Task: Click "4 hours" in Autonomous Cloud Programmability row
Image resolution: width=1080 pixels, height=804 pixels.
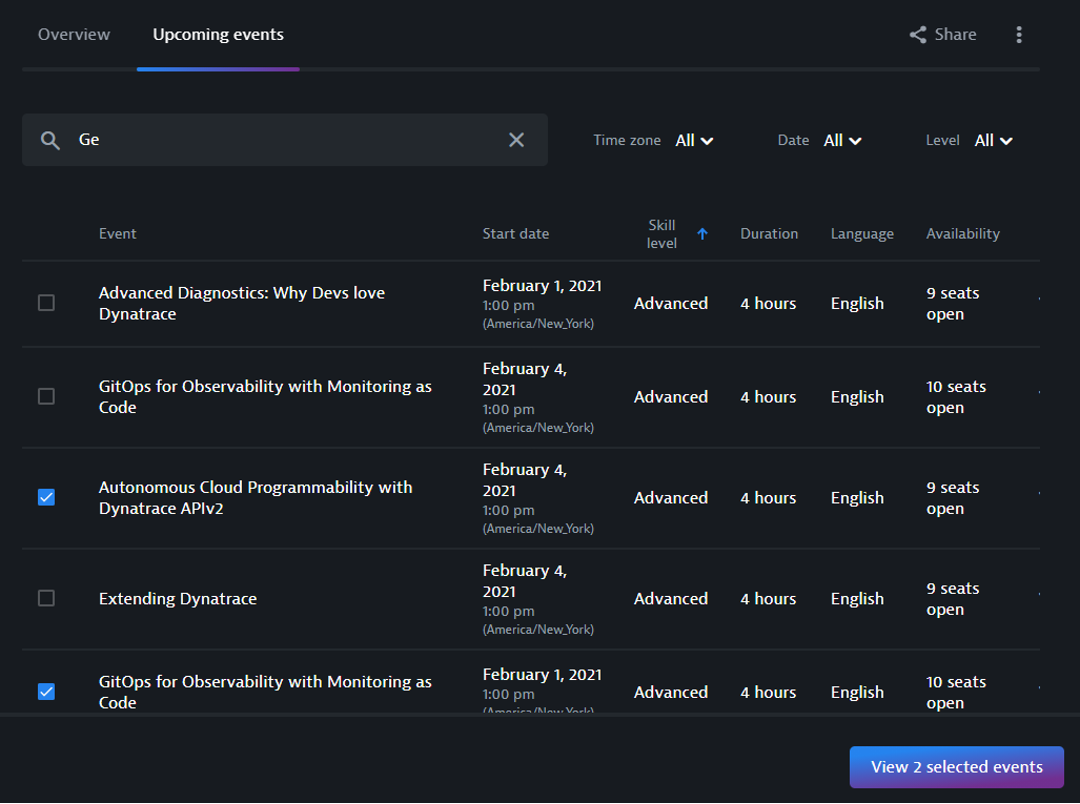Action: (x=768, y=497)
